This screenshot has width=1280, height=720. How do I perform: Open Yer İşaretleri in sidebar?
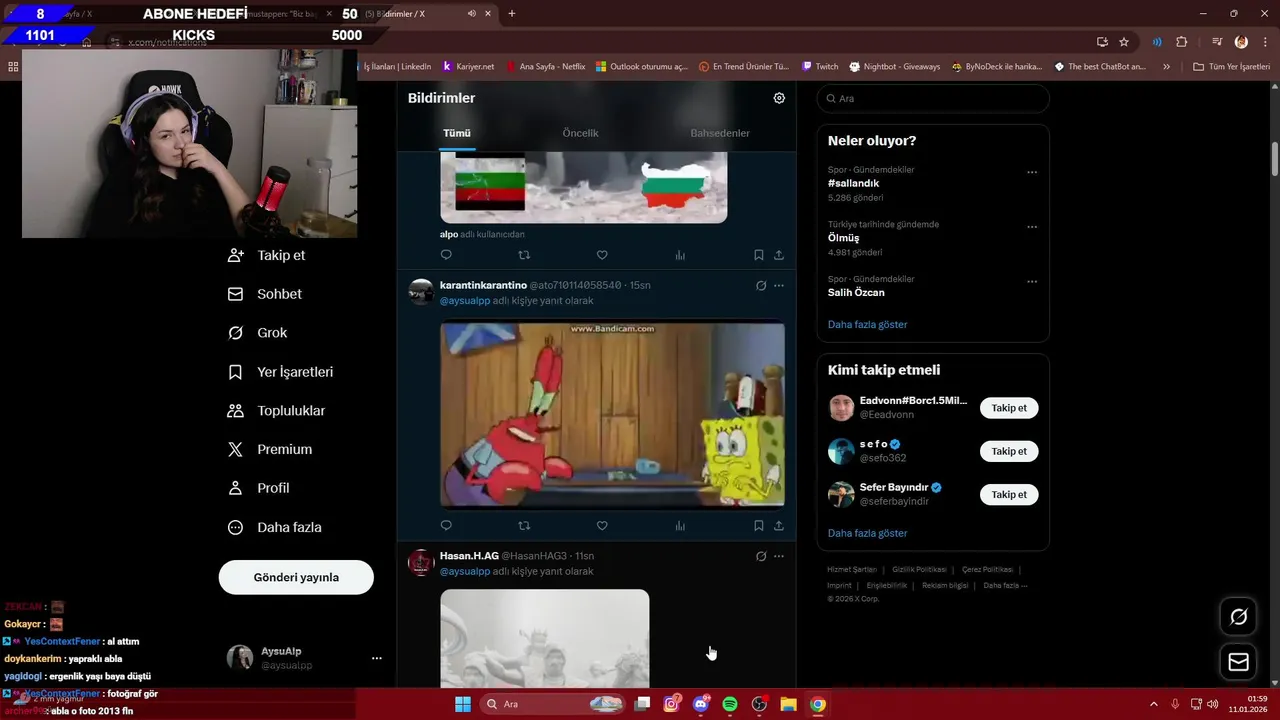point(281,372)
